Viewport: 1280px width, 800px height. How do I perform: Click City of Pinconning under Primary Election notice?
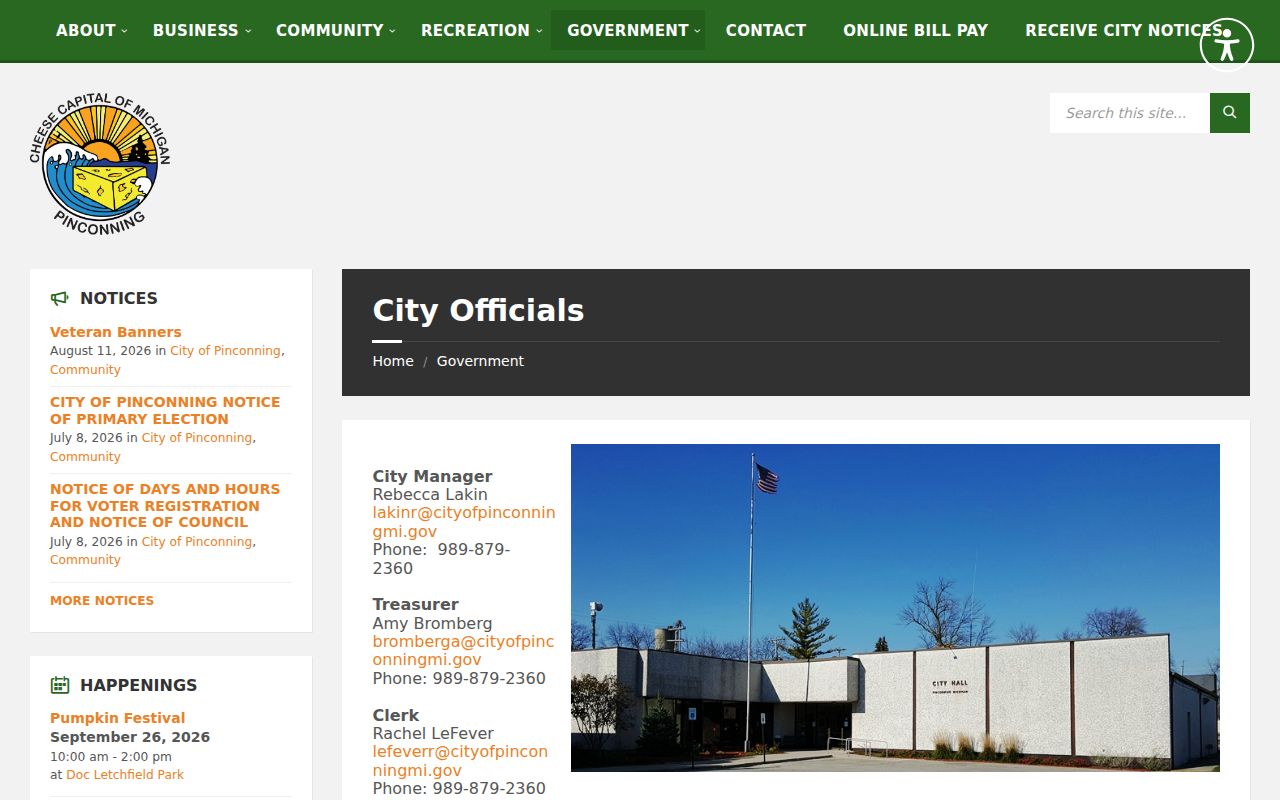click(197, 438)
